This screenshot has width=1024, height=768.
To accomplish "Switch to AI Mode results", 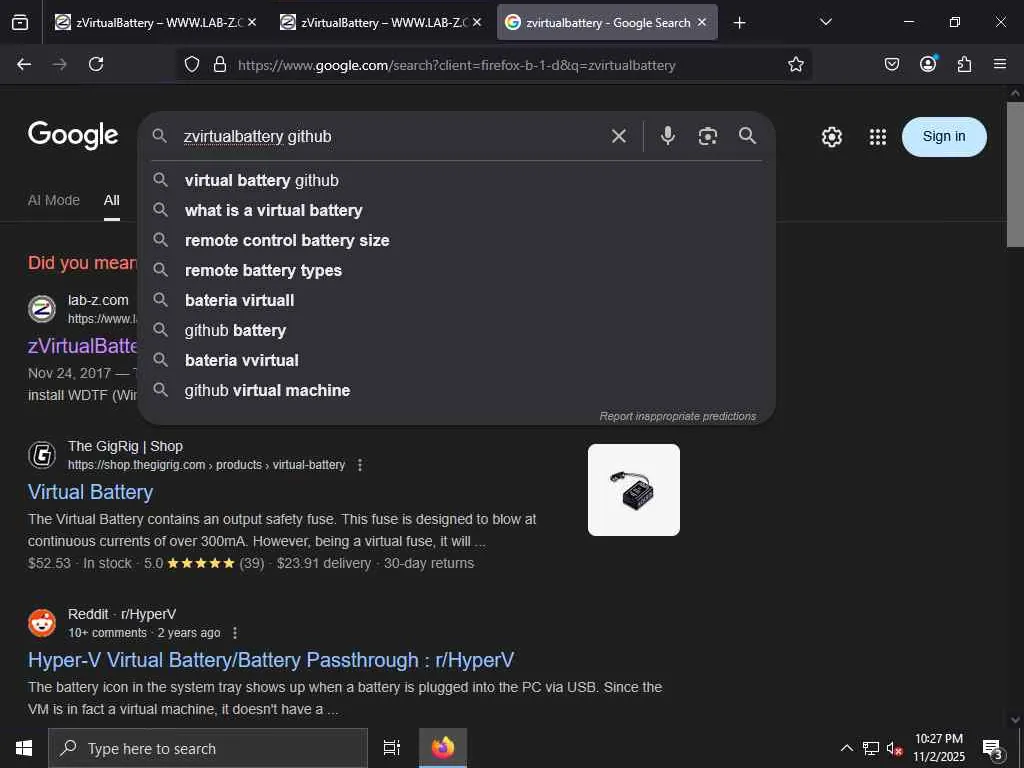I will click(54, 200).
